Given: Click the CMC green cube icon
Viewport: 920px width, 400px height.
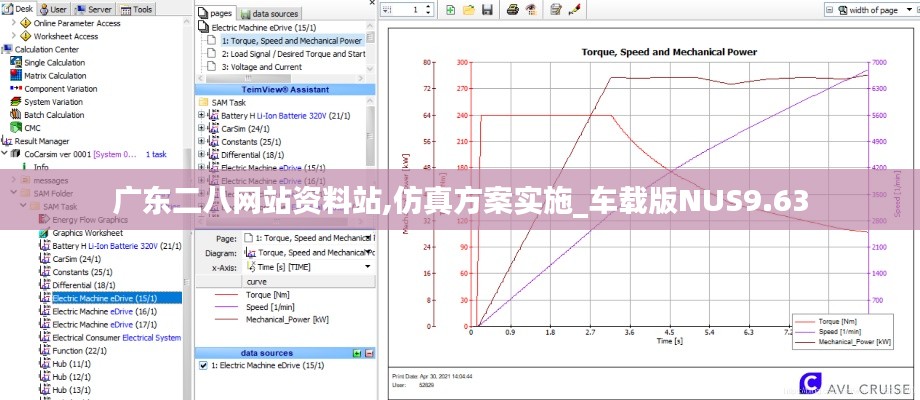Looking at the screenshot, I should click(16, 128).
